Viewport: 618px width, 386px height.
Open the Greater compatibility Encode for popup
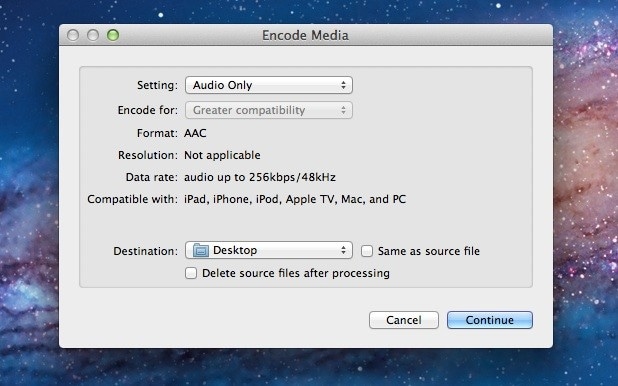click(269, 110)
